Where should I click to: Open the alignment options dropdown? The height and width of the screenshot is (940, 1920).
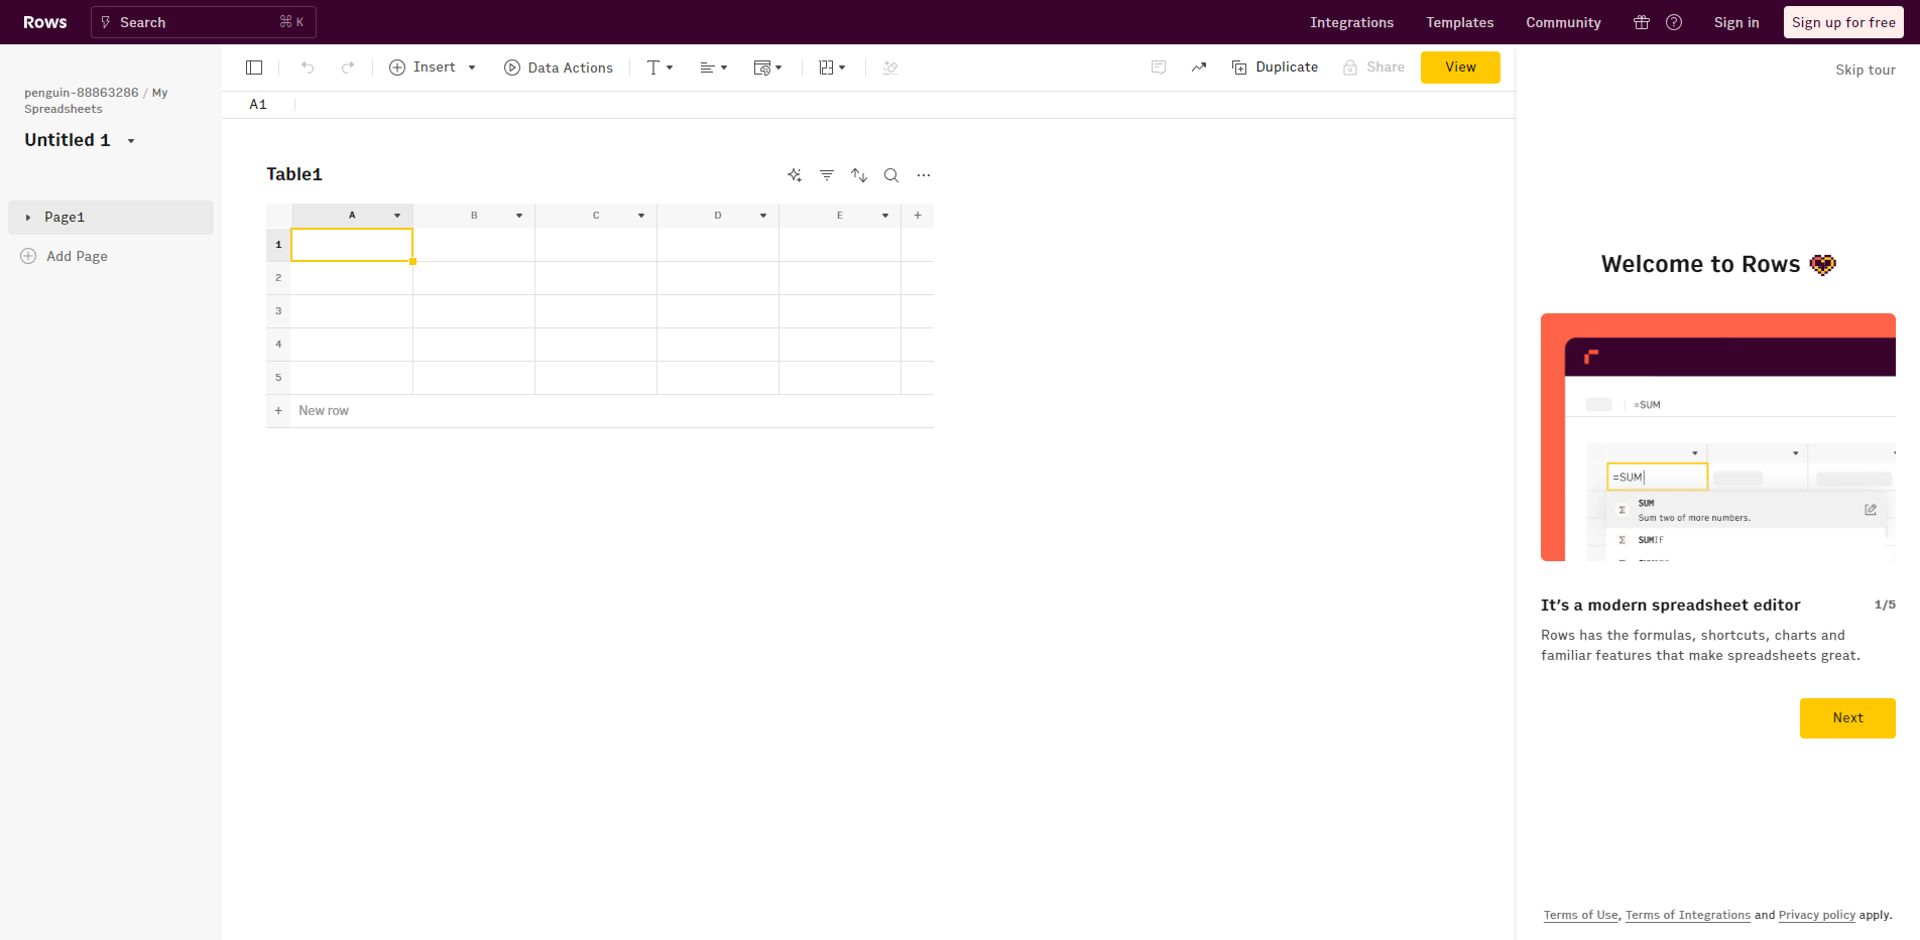tap(713, 67)
